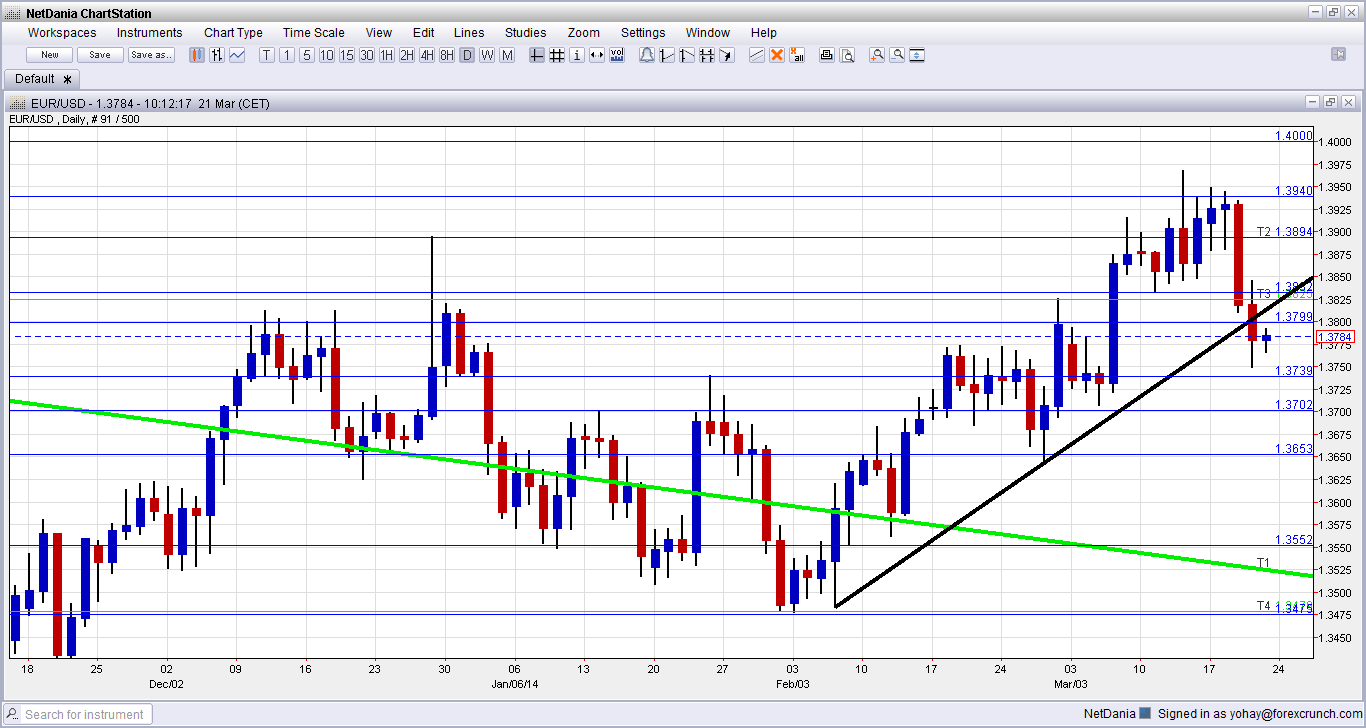
Task: Open print preview
Action: click(x=847, y=55)
